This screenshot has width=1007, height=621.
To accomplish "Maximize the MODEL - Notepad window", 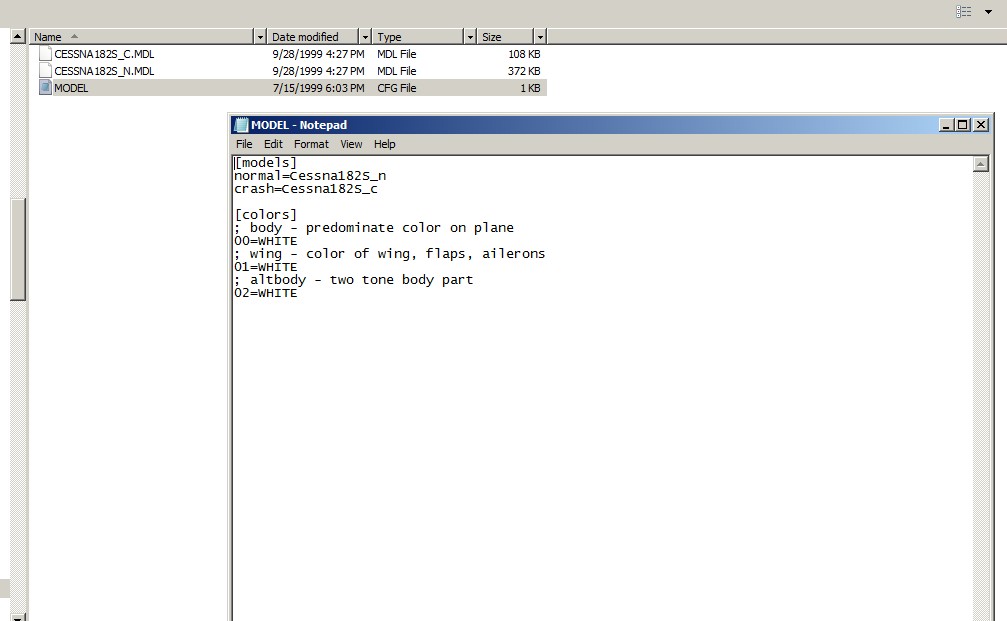I will pos(963,125).
